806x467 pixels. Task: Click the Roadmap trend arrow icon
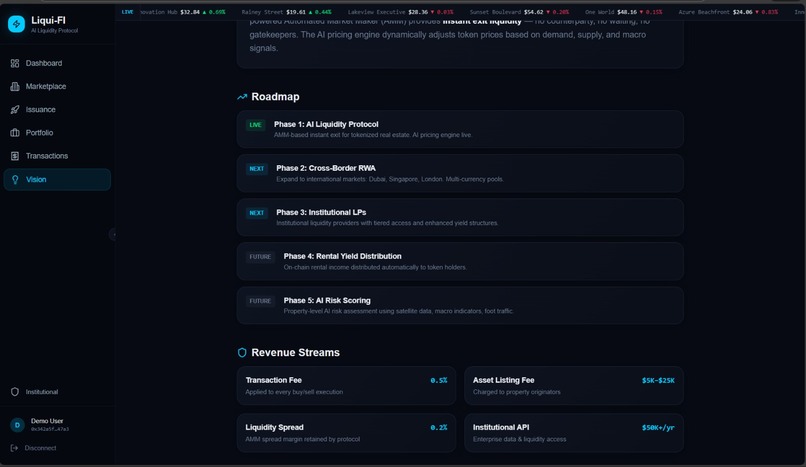point(242,97)
